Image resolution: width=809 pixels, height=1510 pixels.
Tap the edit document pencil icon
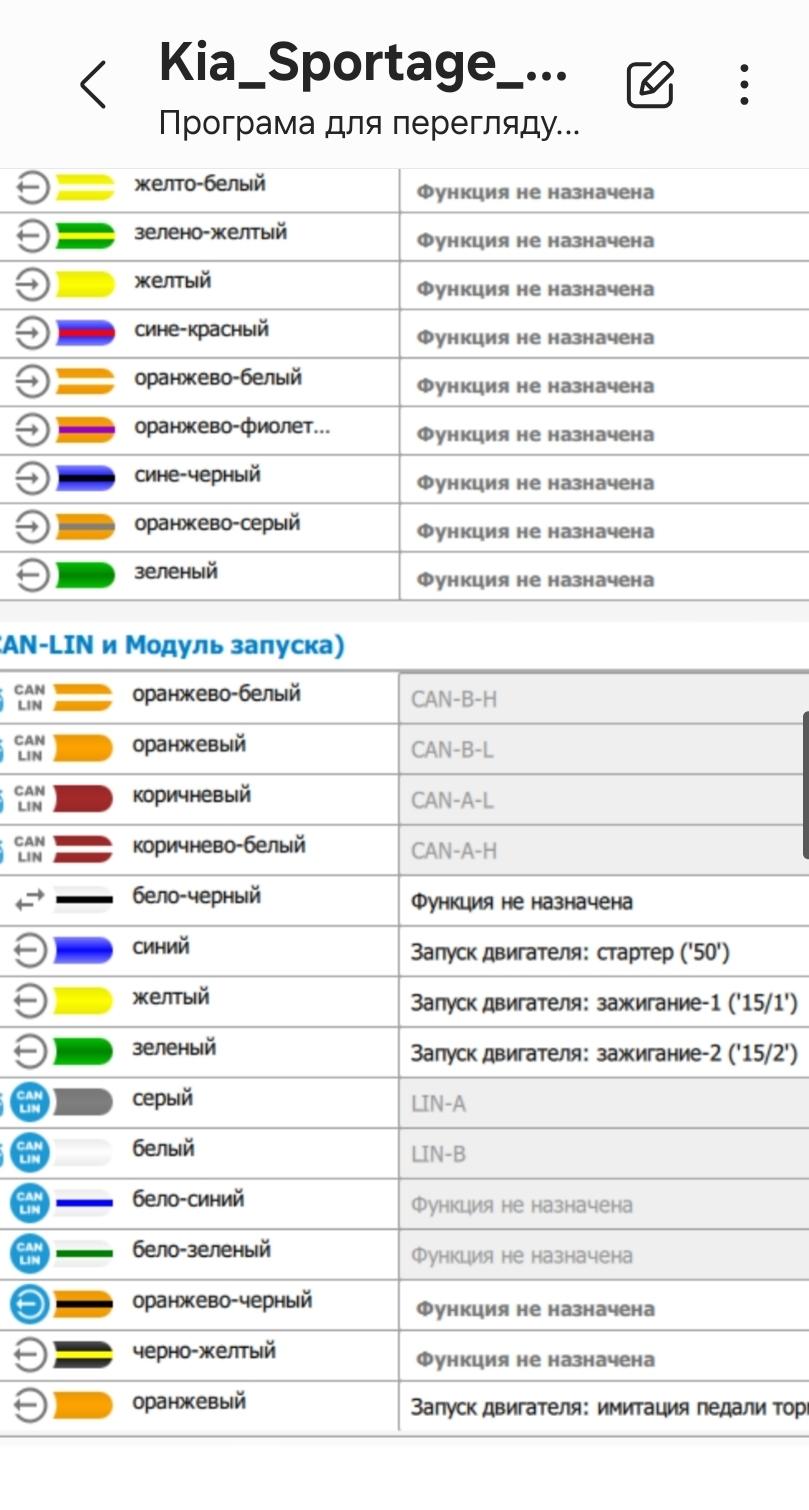coord(650,84)
